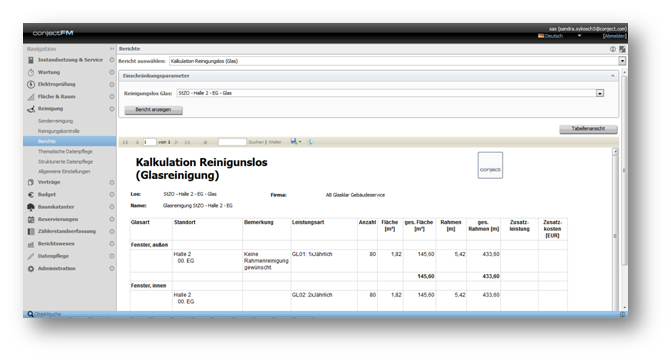Expand the Verträge section toggle

click(x=112, y=183)
